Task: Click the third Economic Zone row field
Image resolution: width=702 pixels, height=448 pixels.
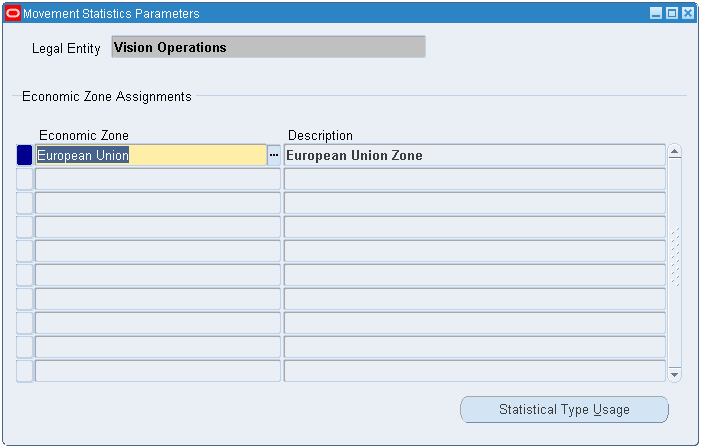Action: pos(157,203)
